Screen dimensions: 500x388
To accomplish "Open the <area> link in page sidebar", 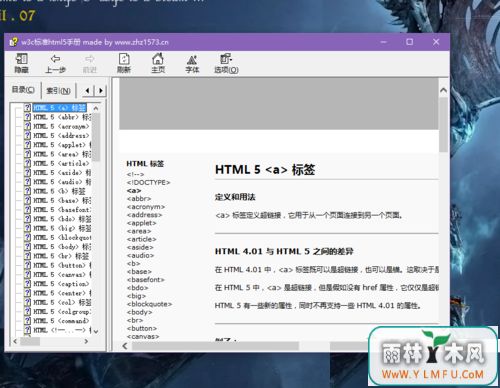I will (139, 231).
